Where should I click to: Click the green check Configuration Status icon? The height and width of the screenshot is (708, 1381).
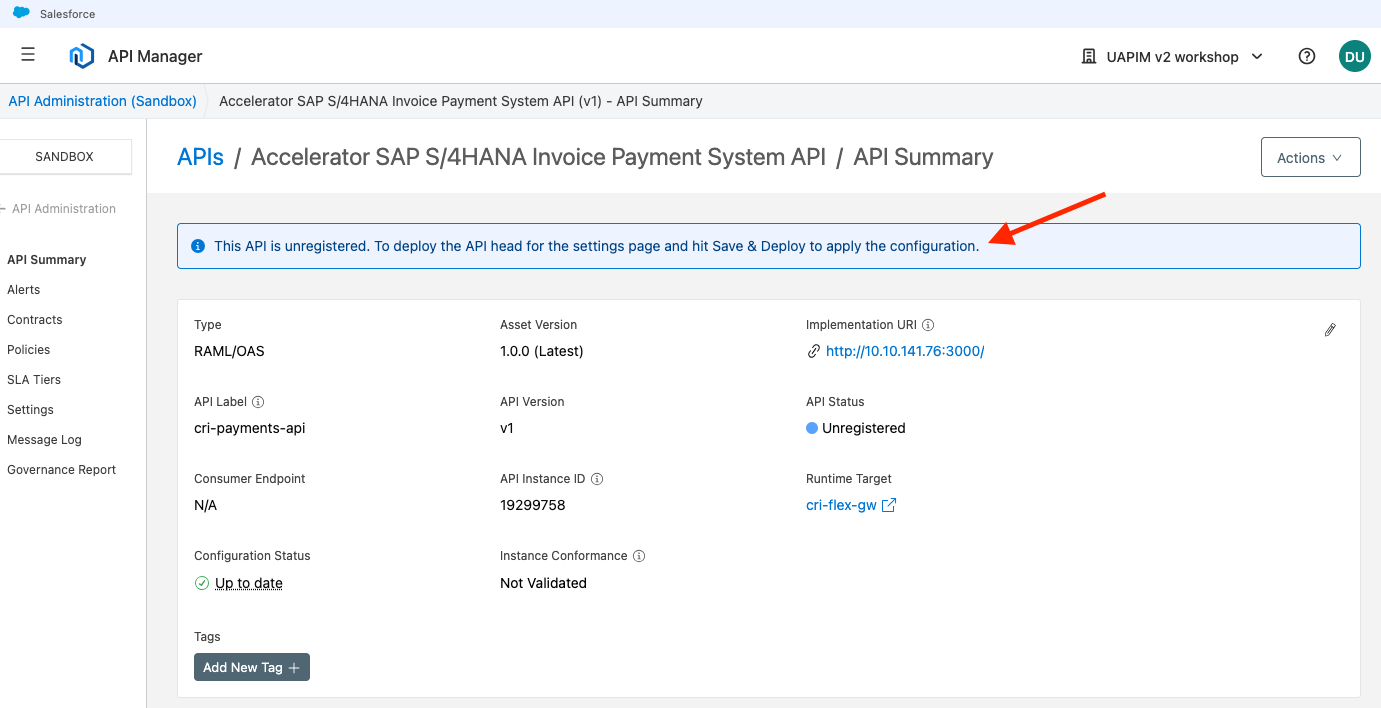click(x=202, y=583)
